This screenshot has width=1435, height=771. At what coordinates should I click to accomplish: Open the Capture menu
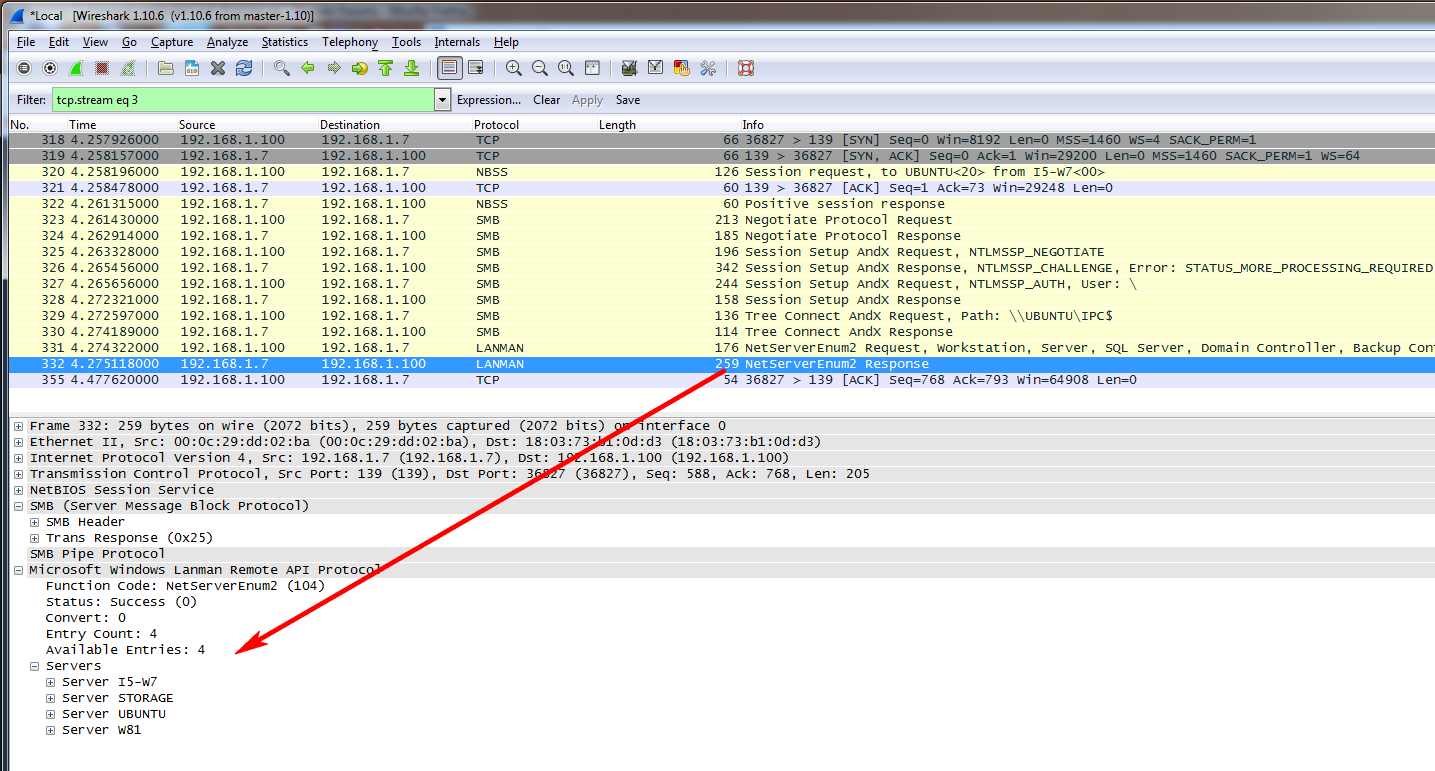[x=172, y=42]
